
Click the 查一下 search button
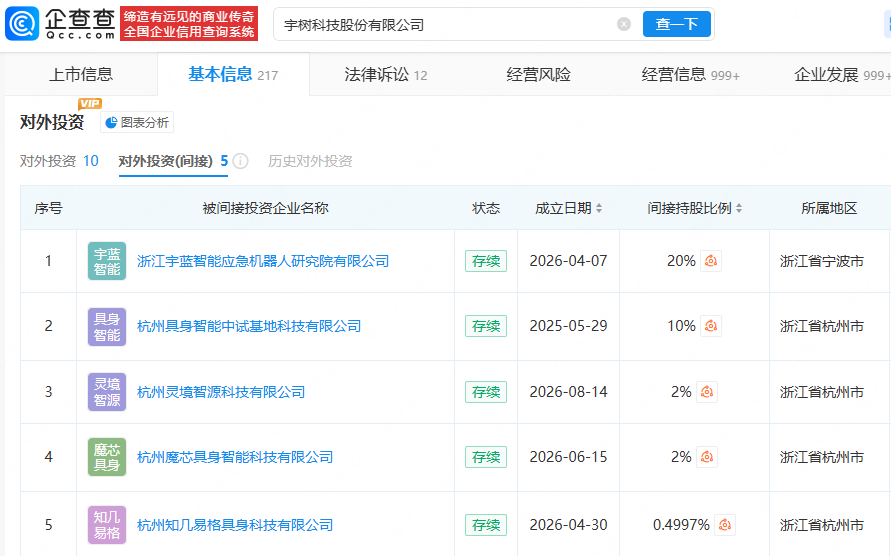coord(677,24)
